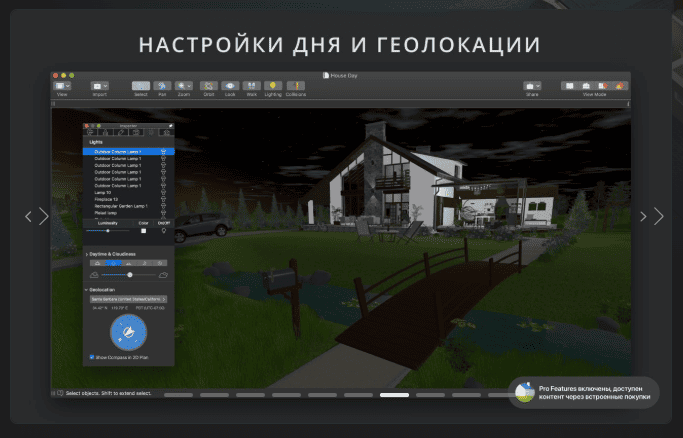683x438 pixels.
Task: Click the overcast cloud icon right of slider
Action: pyautogui.click(x=163, y=275)
